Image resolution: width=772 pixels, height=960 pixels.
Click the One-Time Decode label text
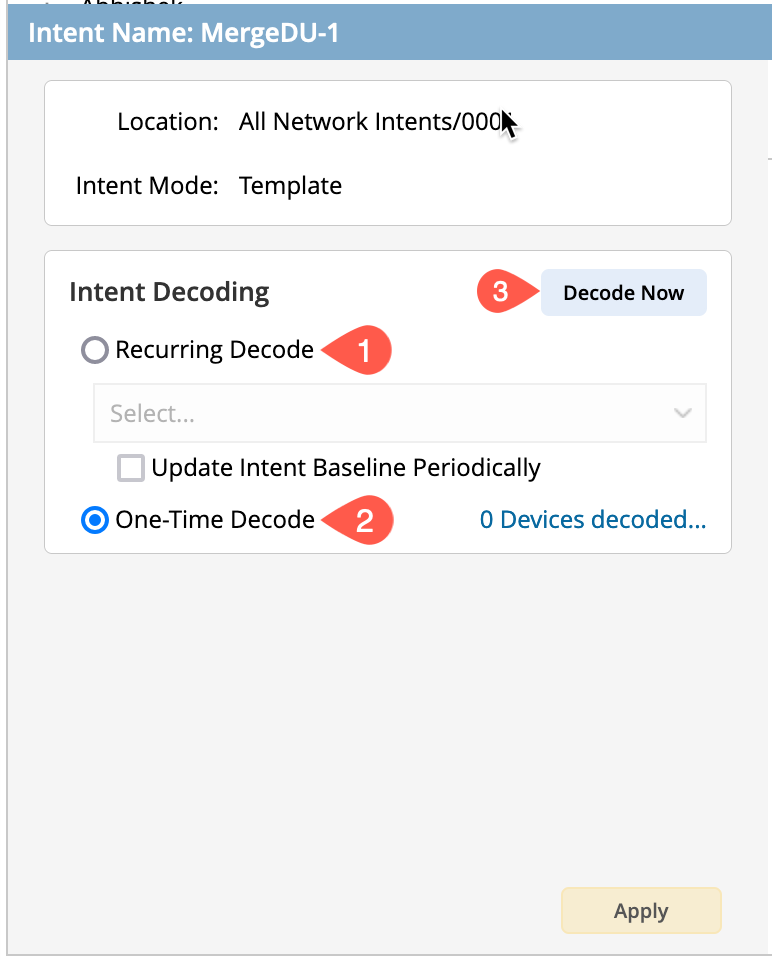click(215, 521)
